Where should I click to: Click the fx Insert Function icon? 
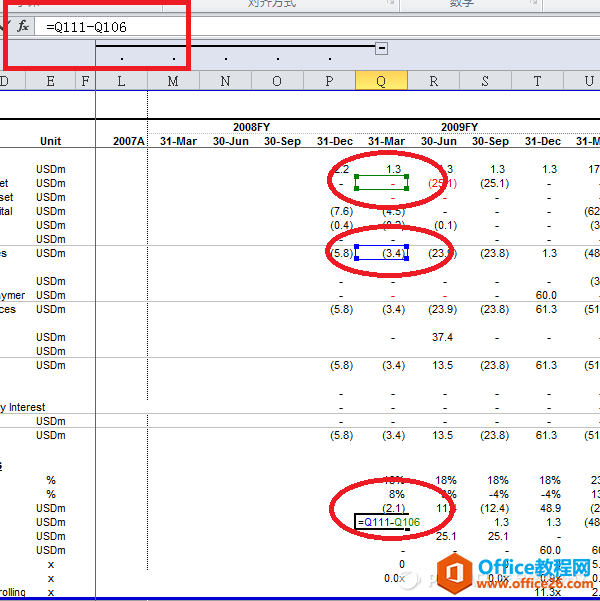(23, 27)
